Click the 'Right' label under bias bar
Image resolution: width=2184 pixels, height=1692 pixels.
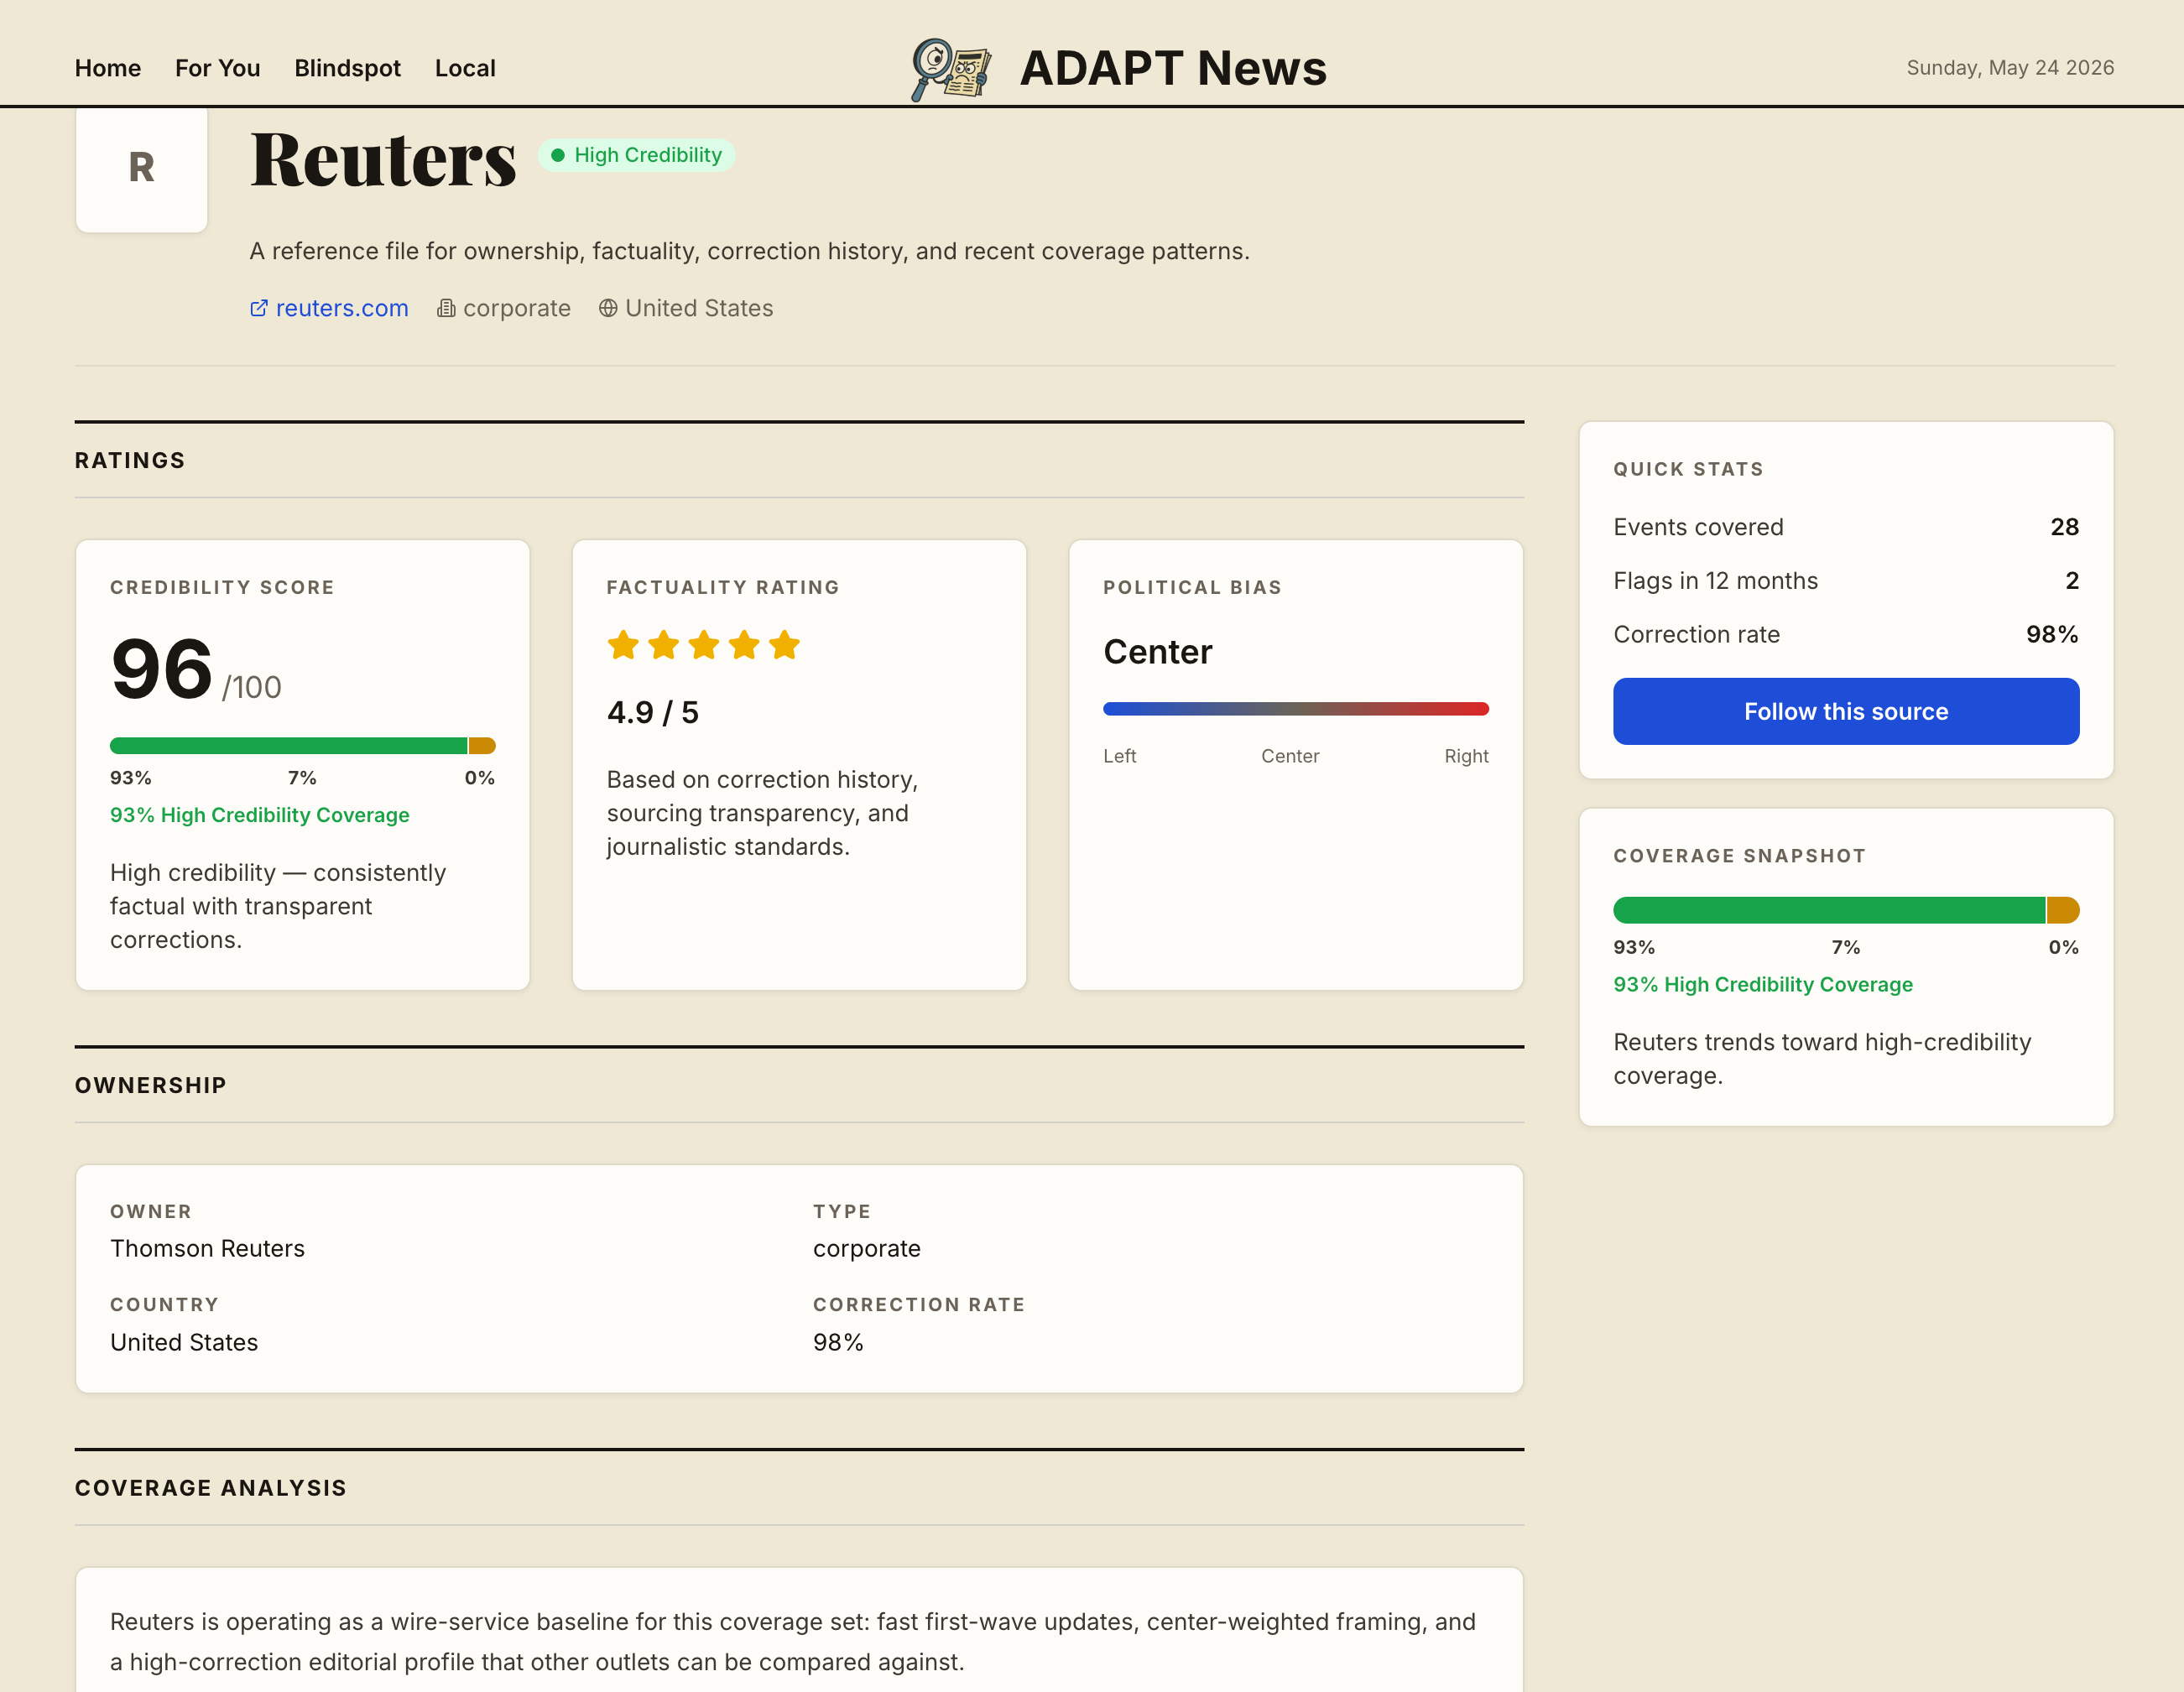pos(1466,756)
